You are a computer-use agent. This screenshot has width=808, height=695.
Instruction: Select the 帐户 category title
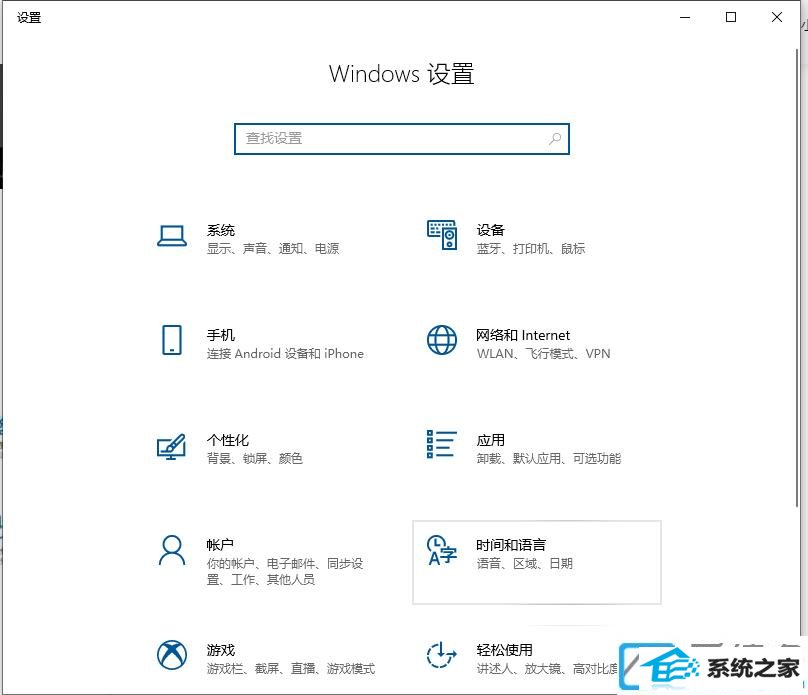[220, 545]
